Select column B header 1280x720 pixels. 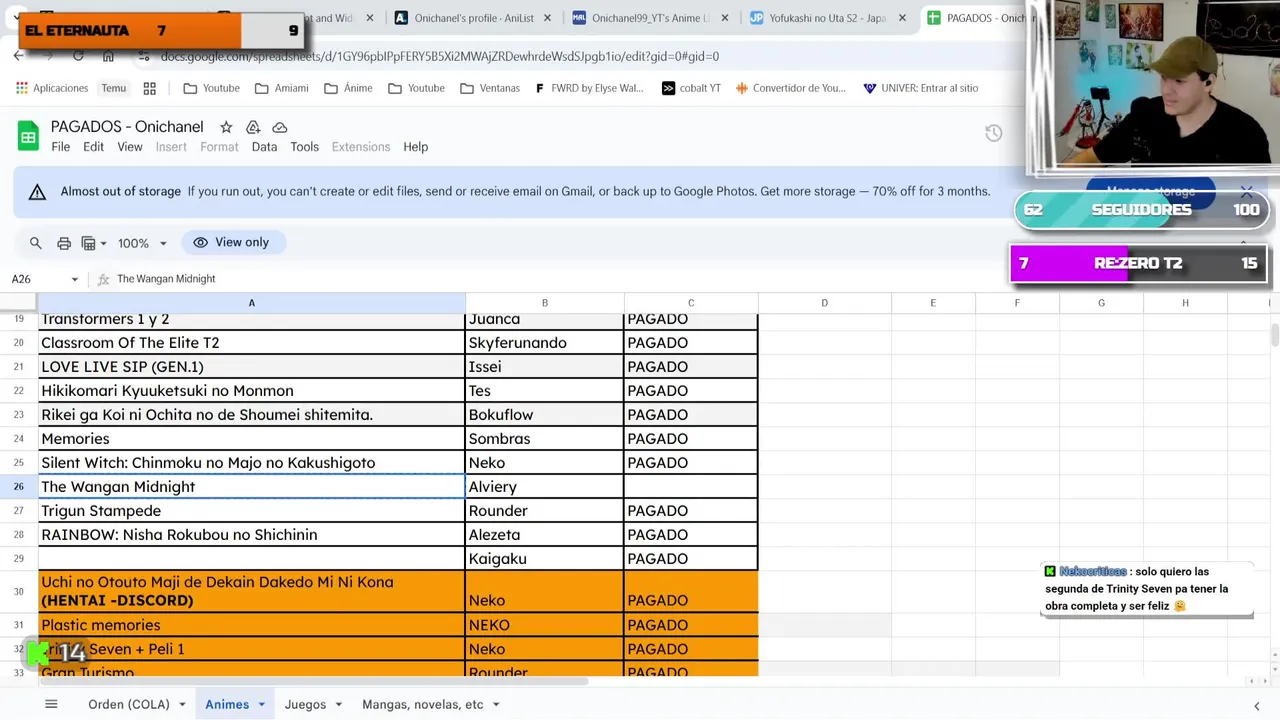coord(545,302)
